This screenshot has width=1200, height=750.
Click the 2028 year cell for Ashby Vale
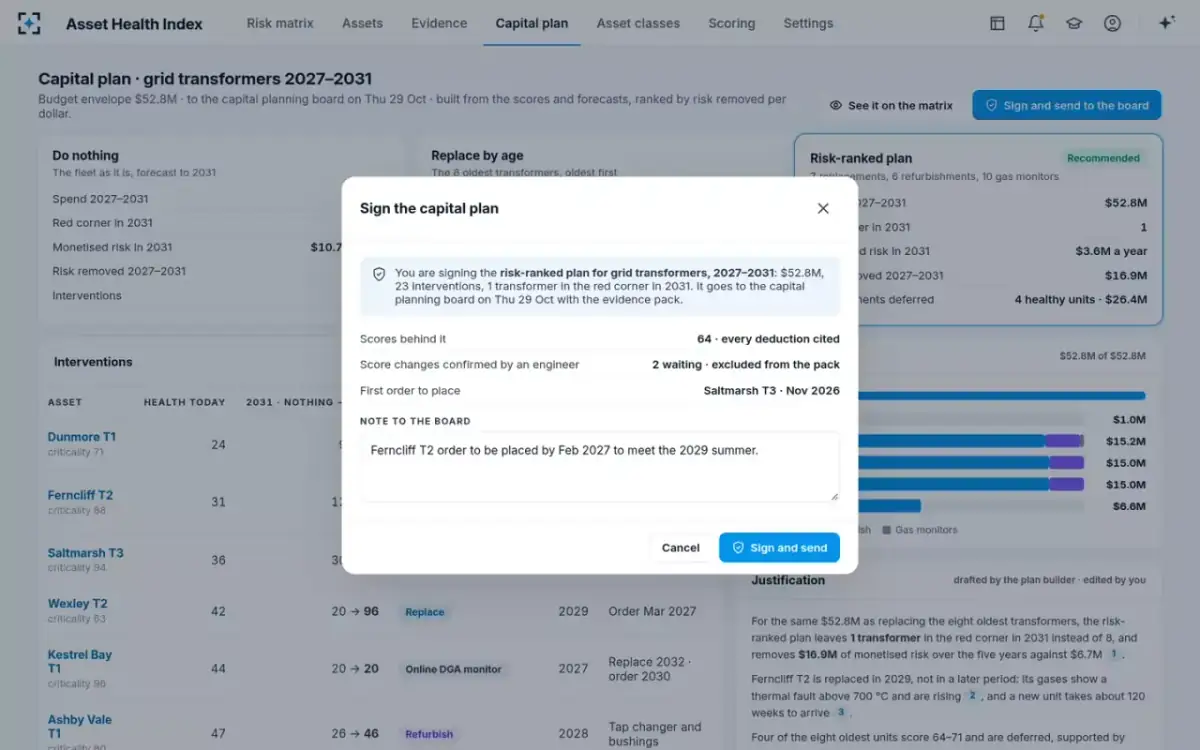point(573,734)
